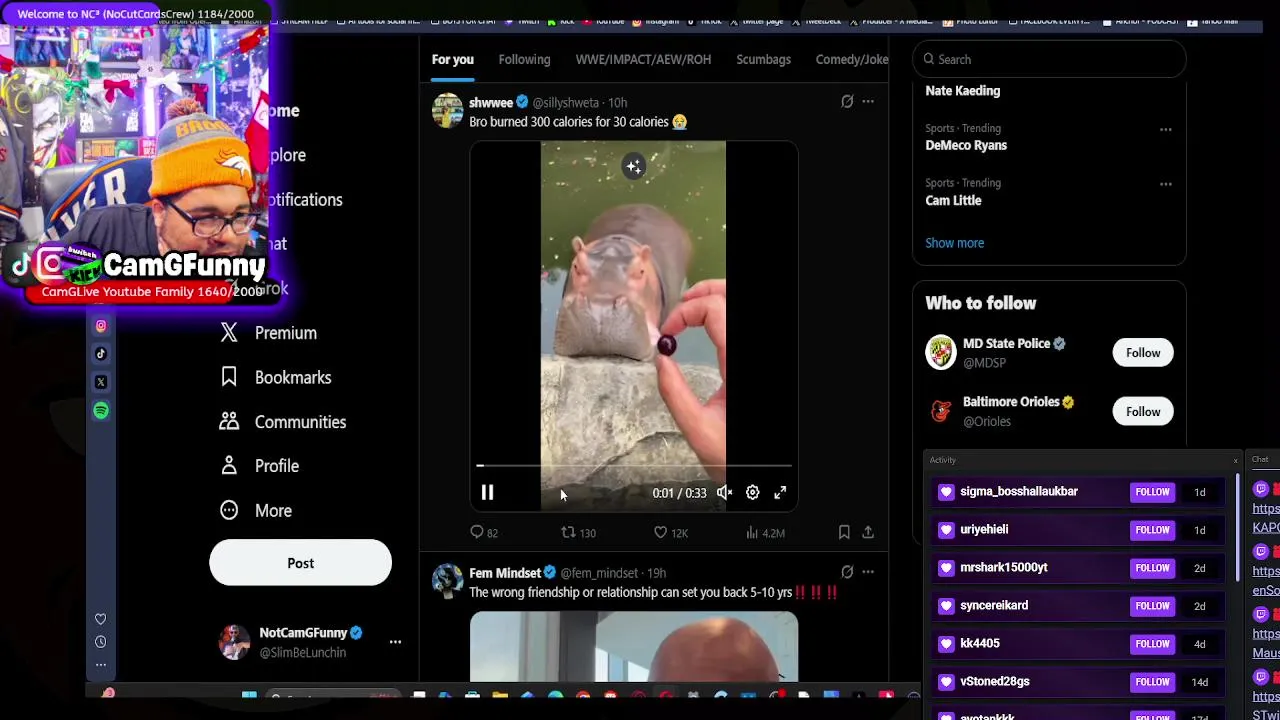Open DeMeco Ryans trending topic
Image resolution: width=1280 pixels, height=720 pixels.
[x=966, y=145]
